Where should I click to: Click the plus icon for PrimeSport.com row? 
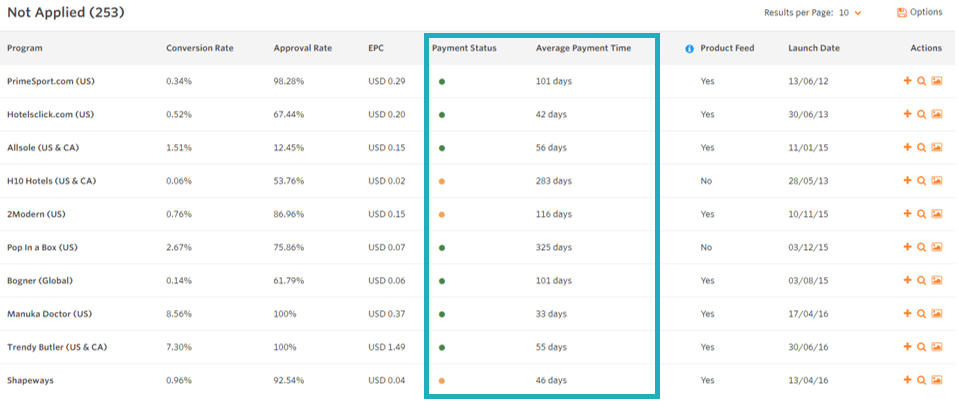click(906, 81)
